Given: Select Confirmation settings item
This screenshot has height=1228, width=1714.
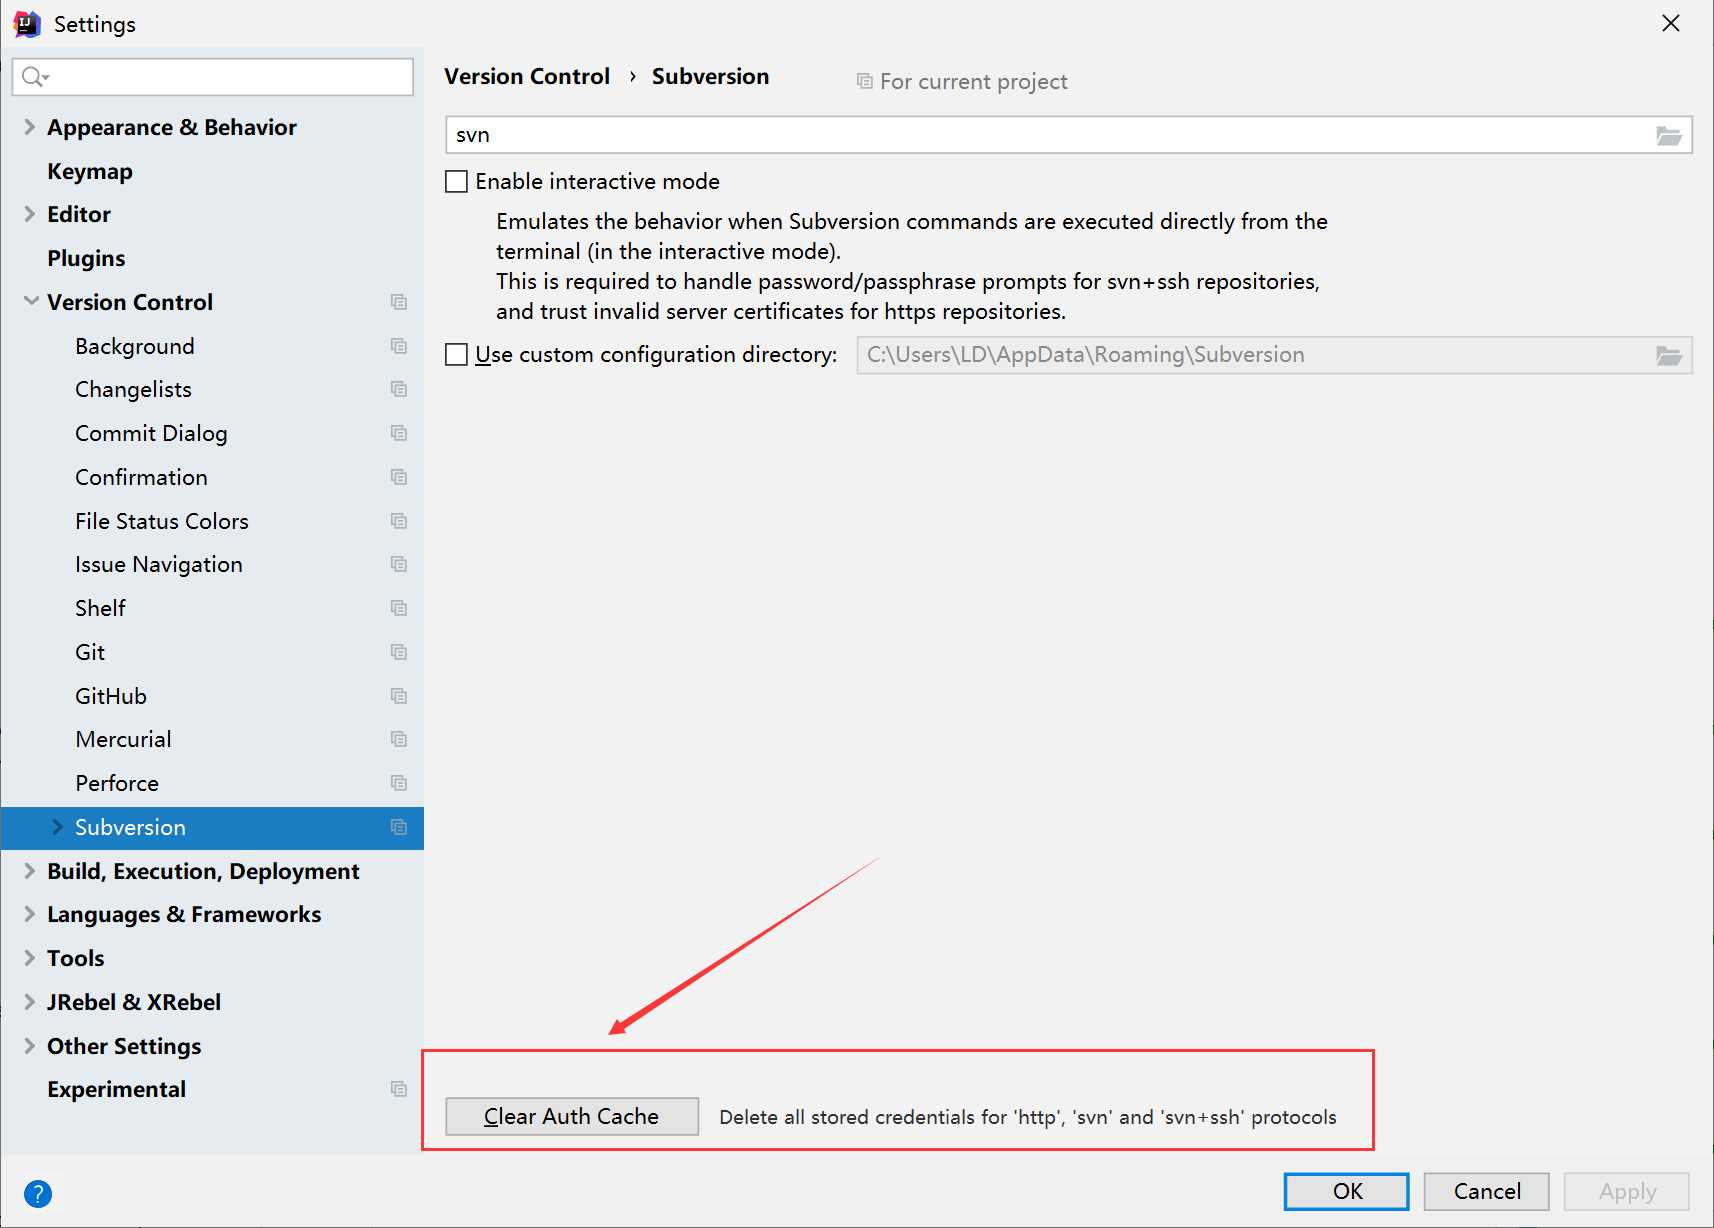Looking at the screenshot, I should coord(141,477).
